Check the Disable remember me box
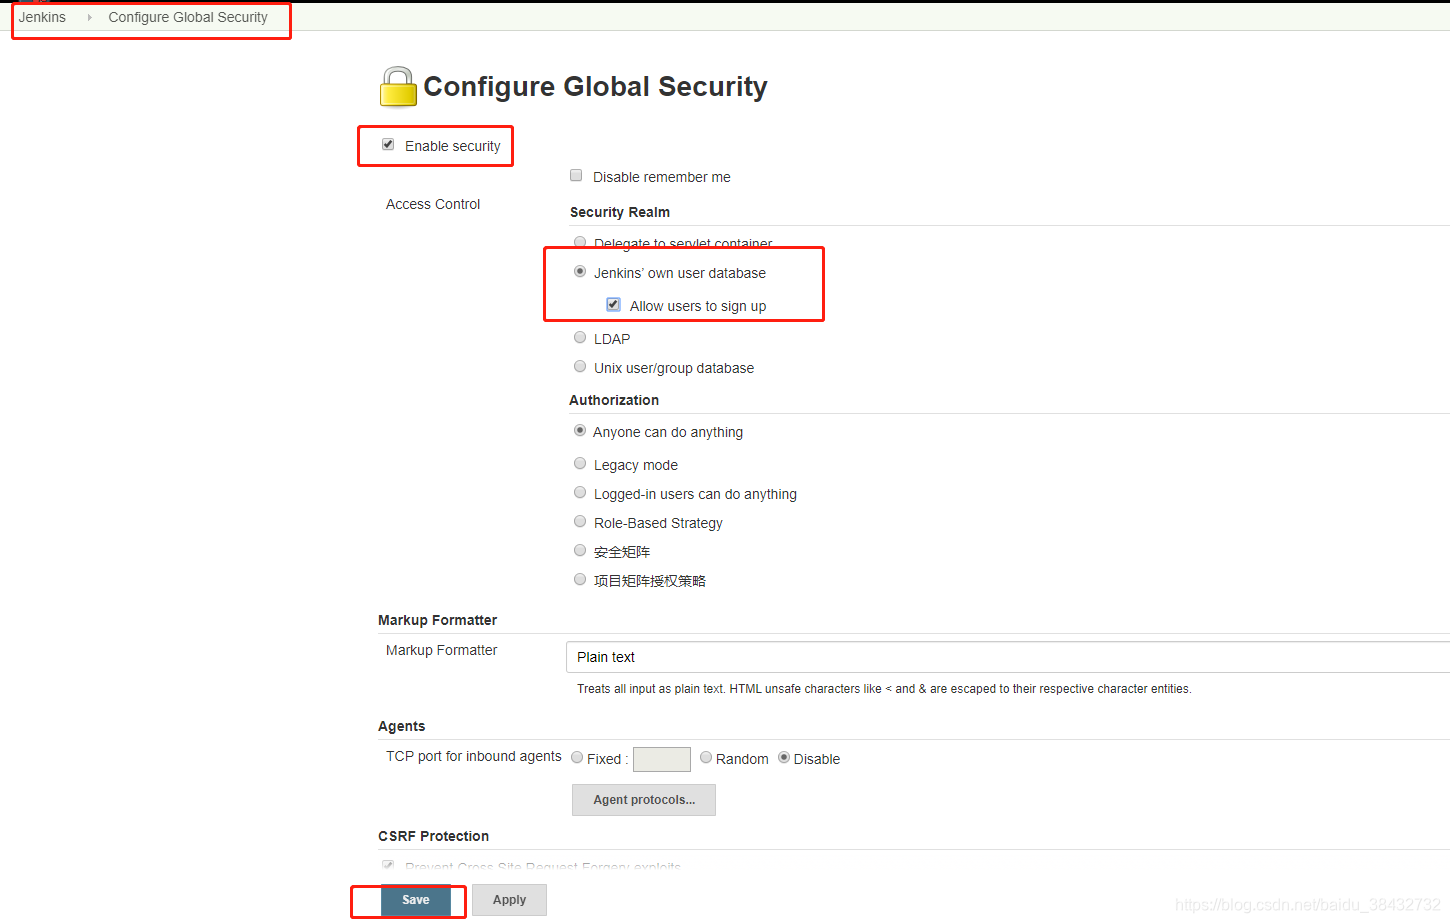Screen dimensions: 1450x923 point(576,176)
